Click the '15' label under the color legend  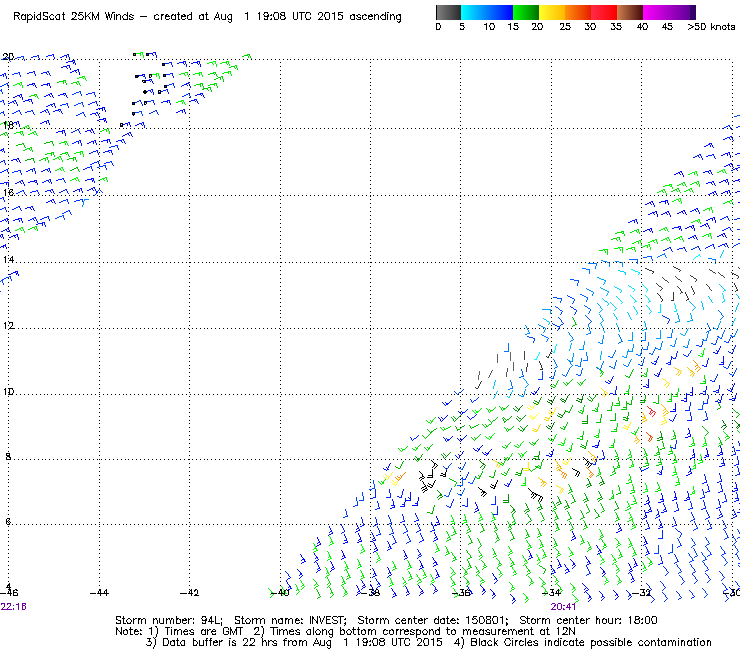pos(513,27)
